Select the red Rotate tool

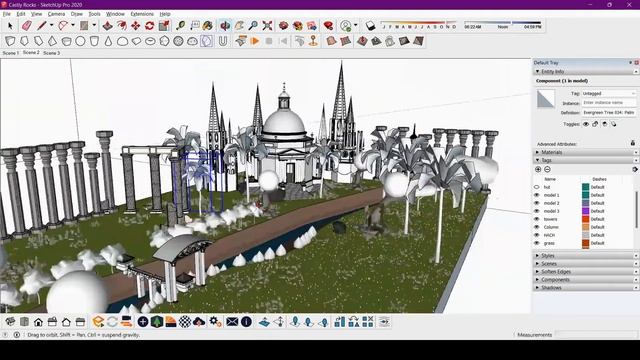tap(149, 26)
